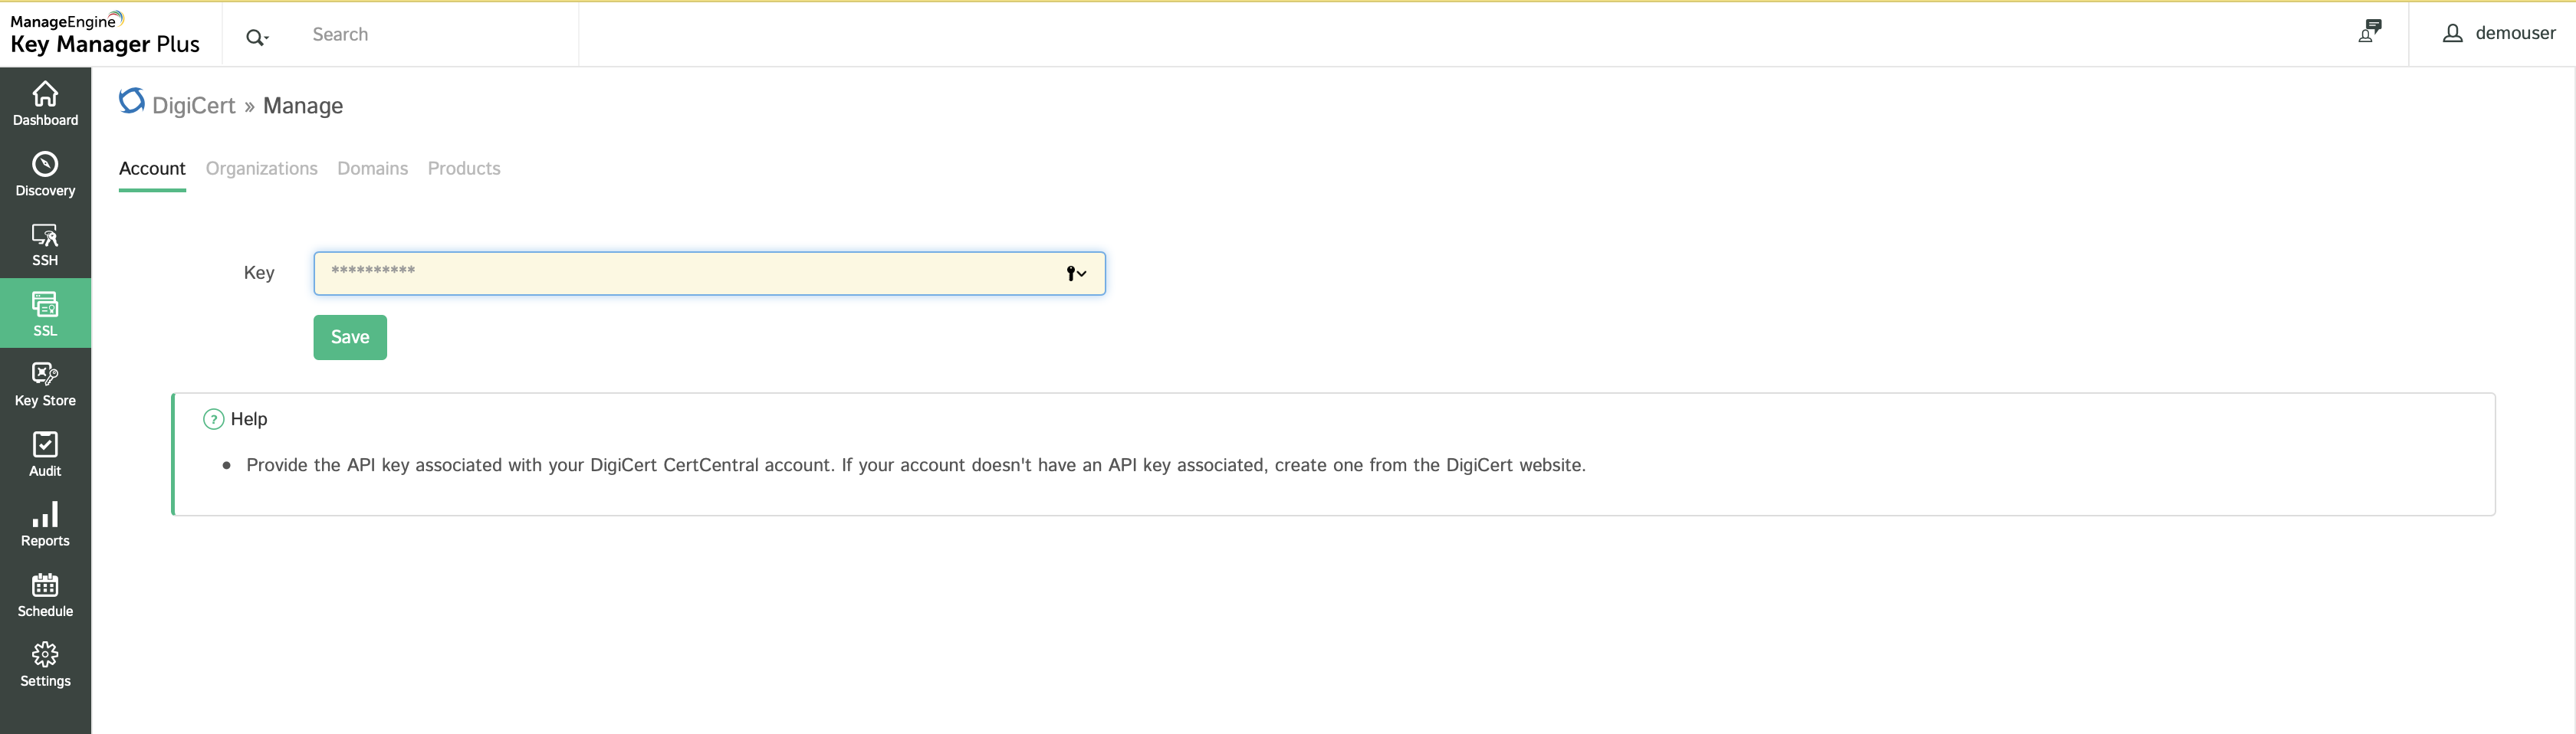Save the DigiCert API key
This screenshot has width=2576, height=734.
(350, 337)
